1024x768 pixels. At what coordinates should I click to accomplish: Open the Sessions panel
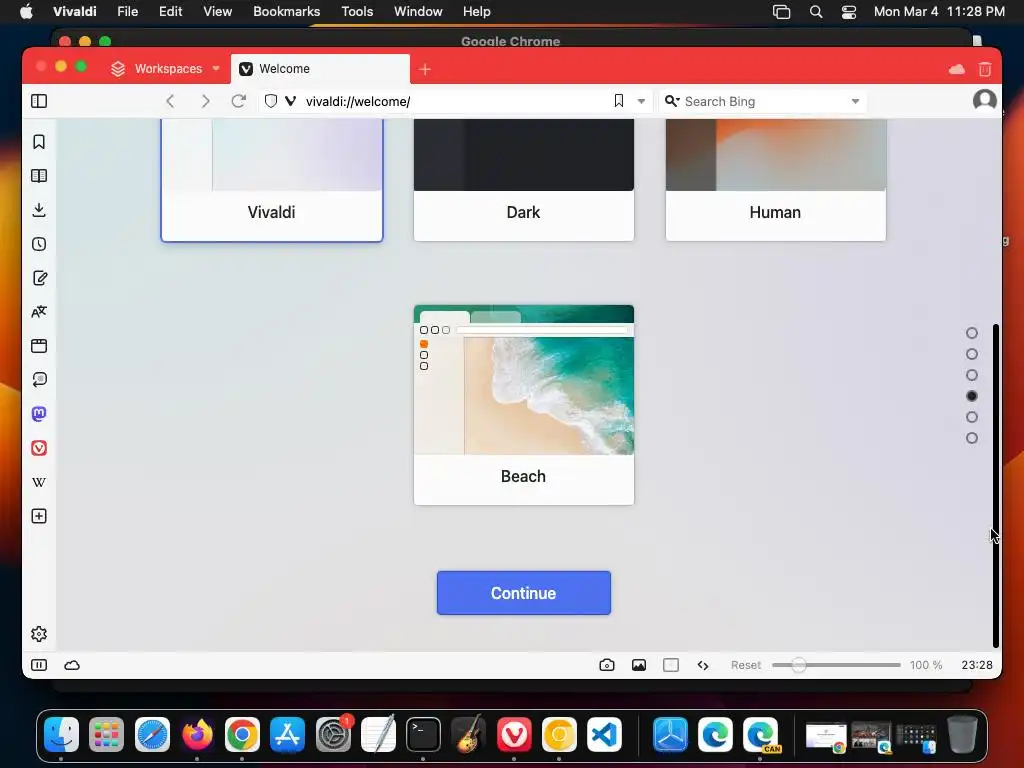click(39, 379)
